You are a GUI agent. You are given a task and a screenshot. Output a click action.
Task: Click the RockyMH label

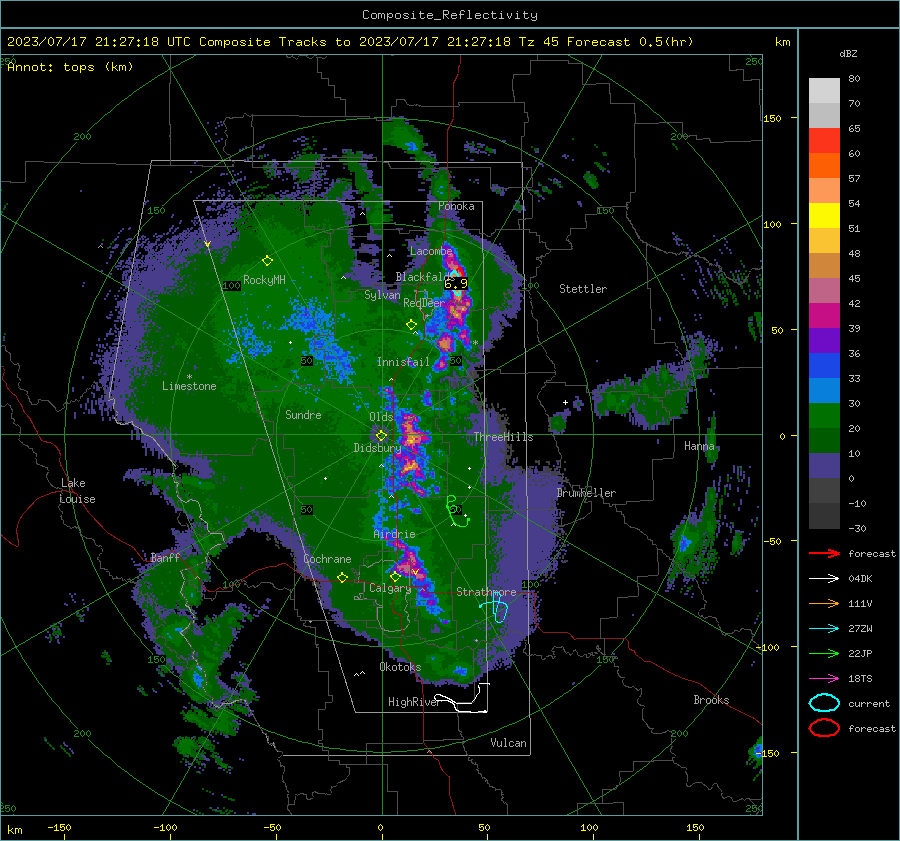264,280
